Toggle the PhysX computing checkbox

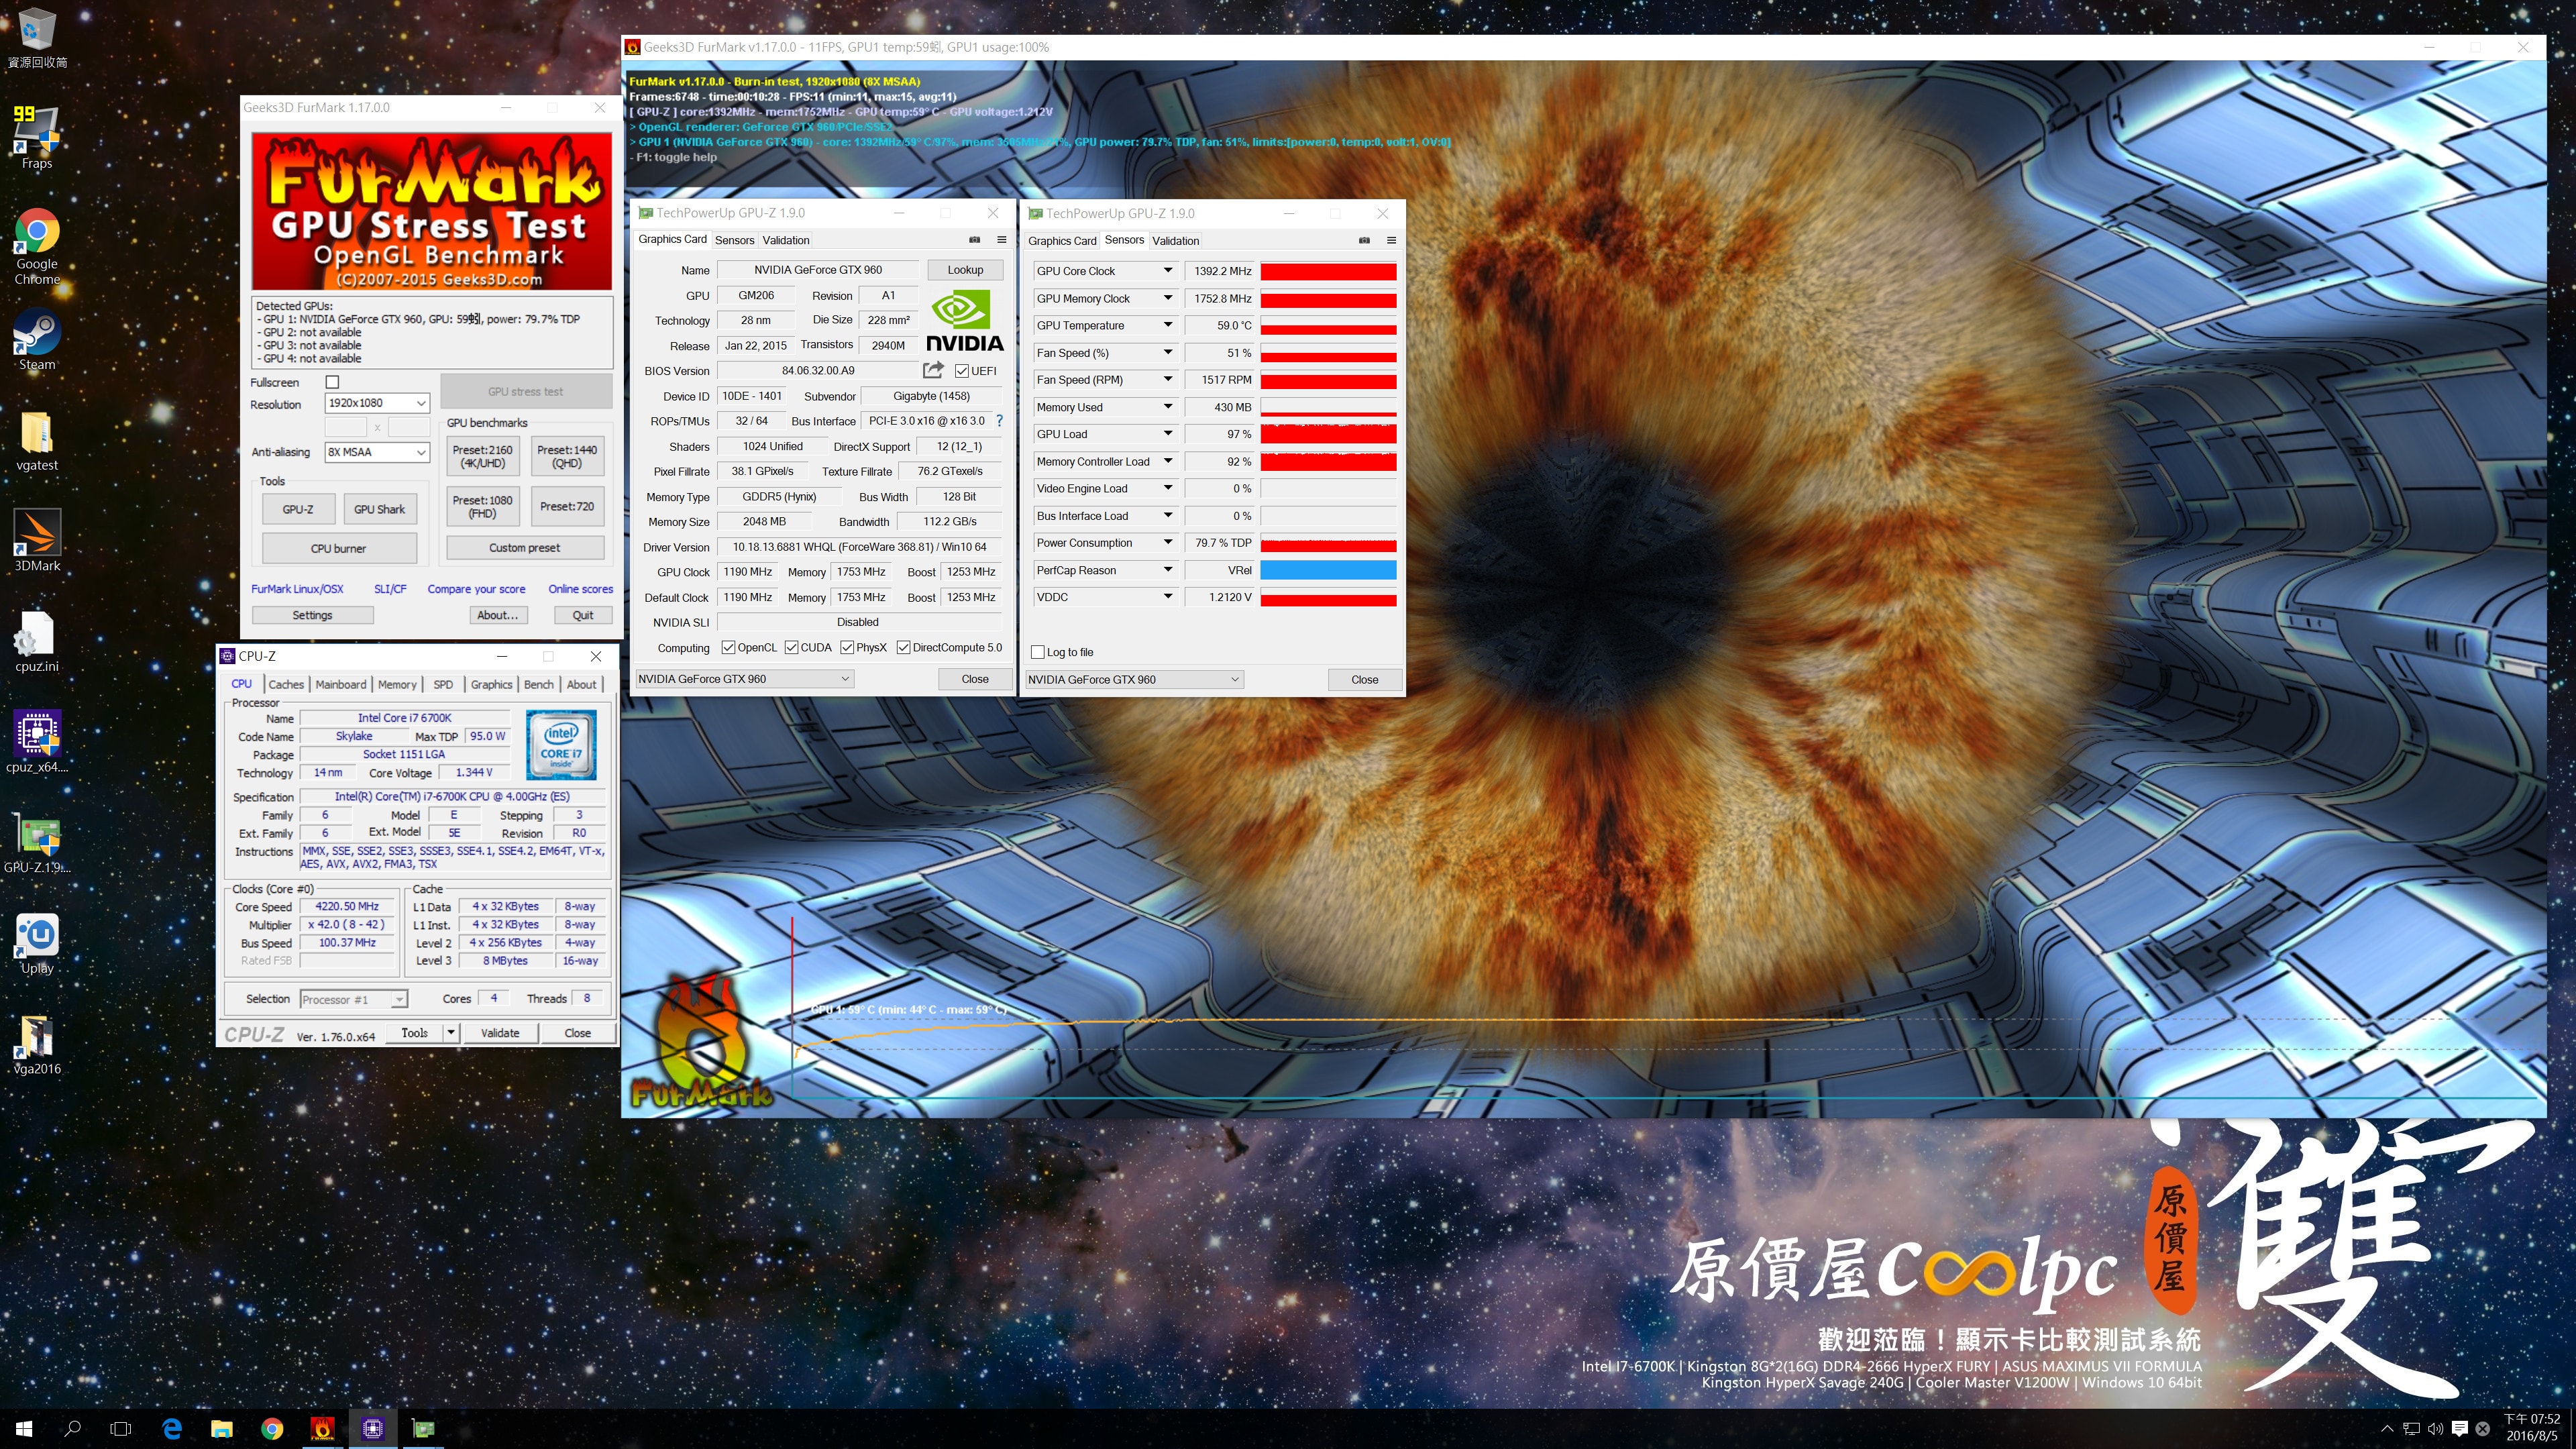coord(847,648)
